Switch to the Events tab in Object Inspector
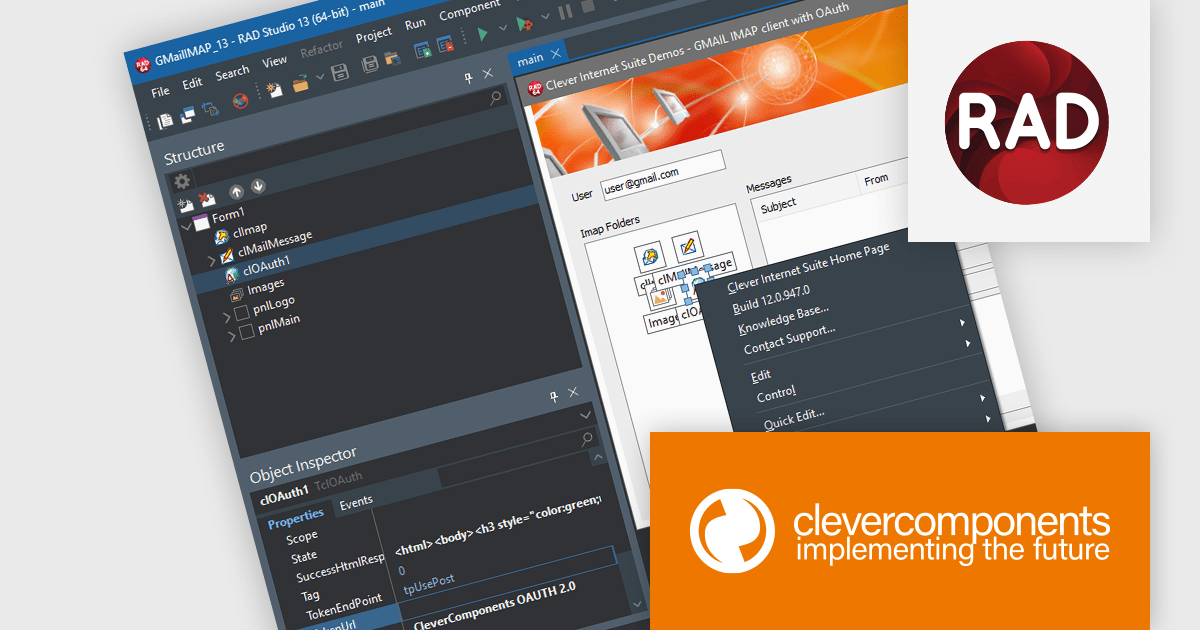The image size is (1200, 630). coord(356,501)
